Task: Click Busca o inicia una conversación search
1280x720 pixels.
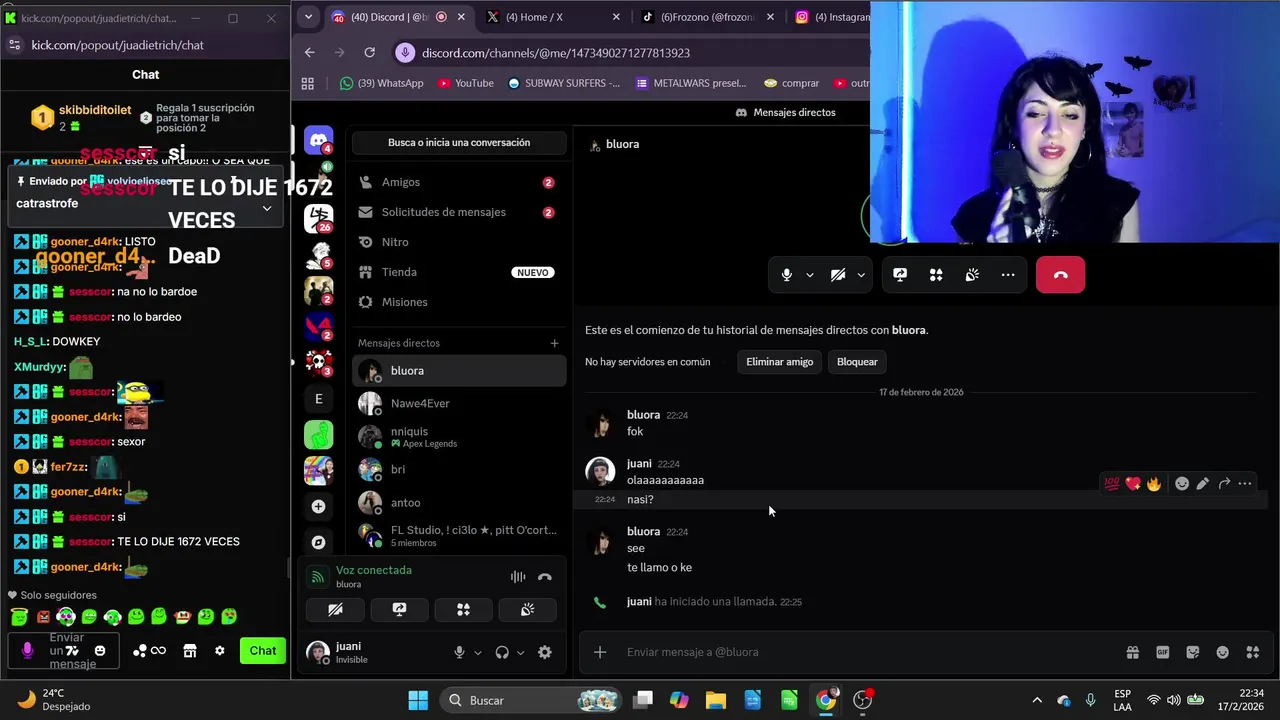Action: tap(459, 142)
